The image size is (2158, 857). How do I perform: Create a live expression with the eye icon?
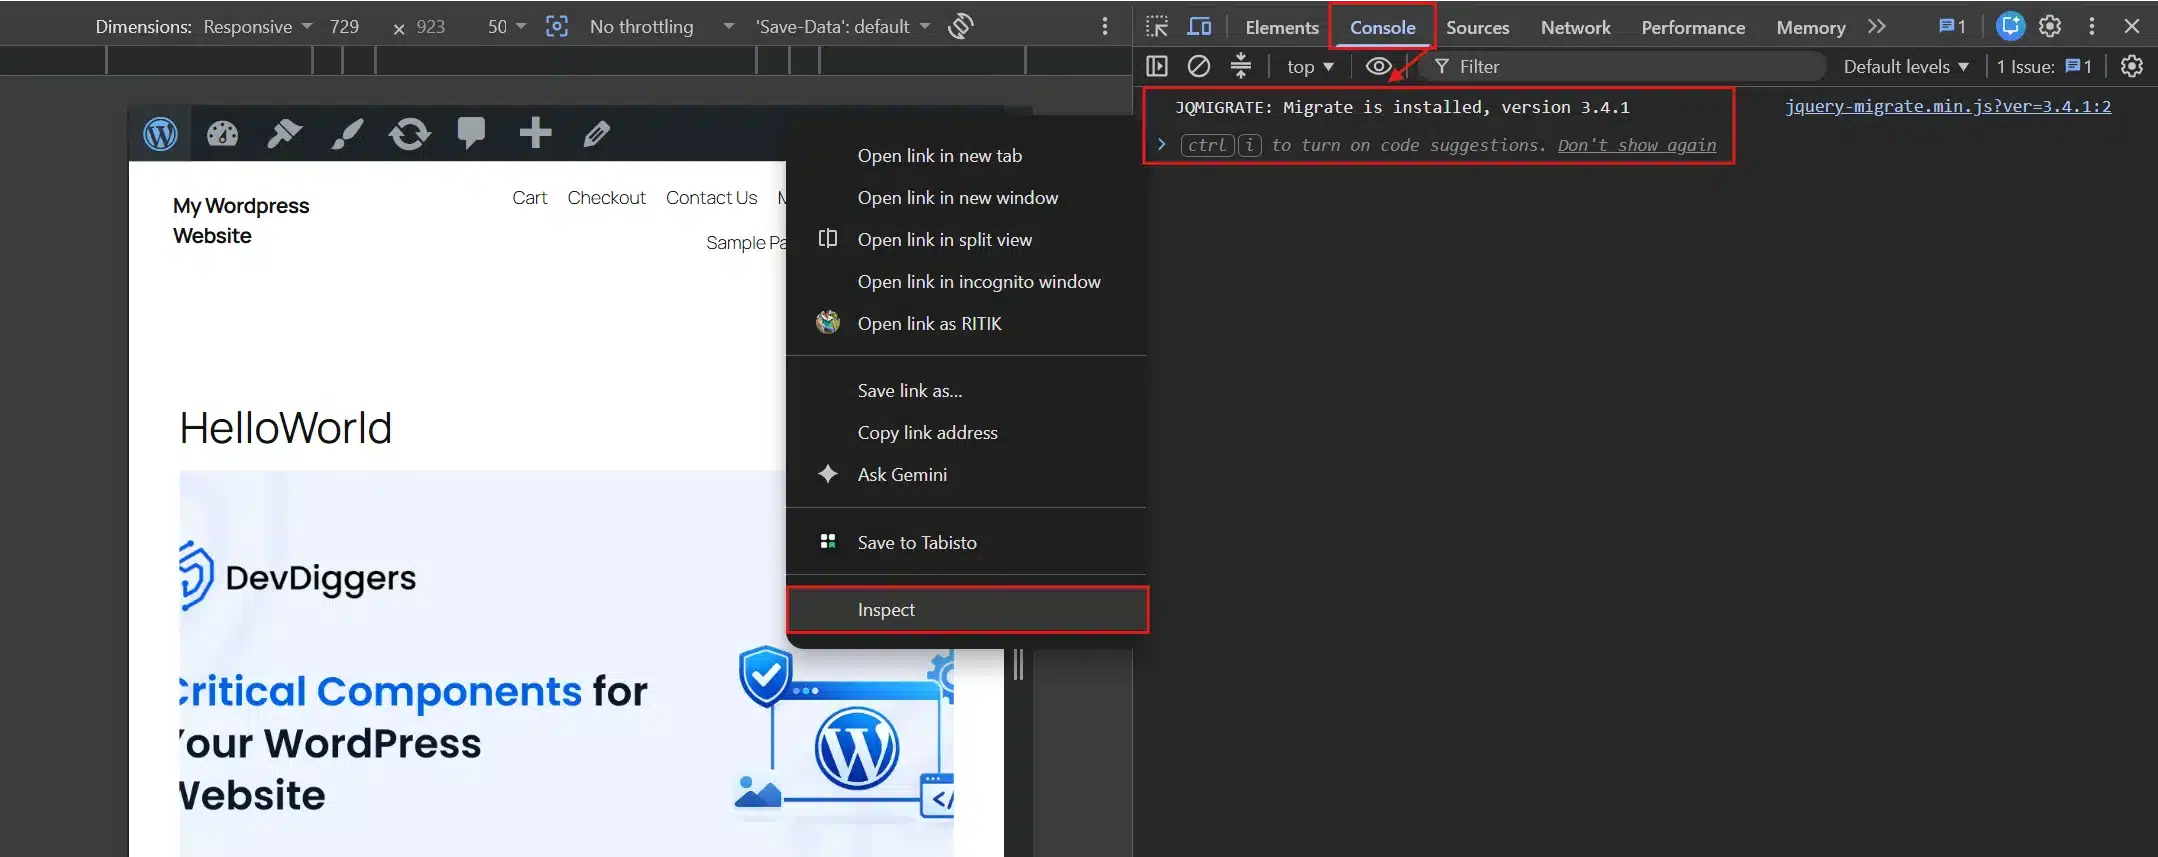pos(1378,66)
